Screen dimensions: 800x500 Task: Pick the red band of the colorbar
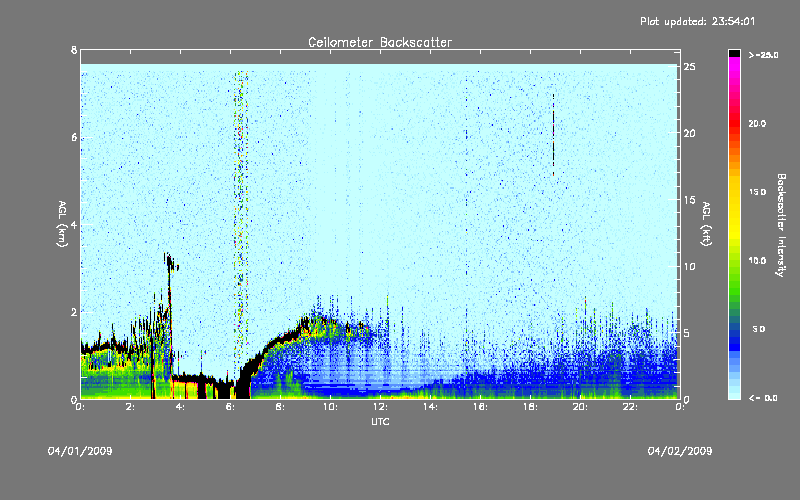(734, 125)
